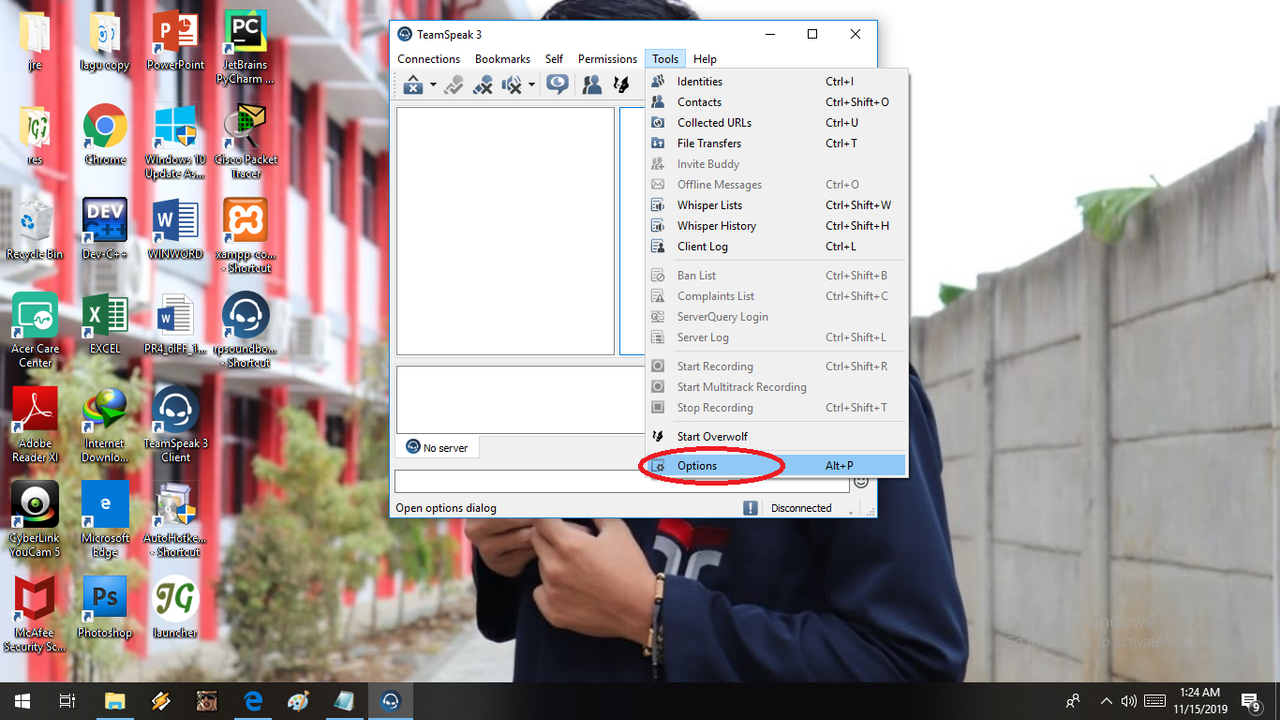1280x720 pixels.
Task: Click the Overwolf wolf icon in the toolbar
Action: (621, 86)
